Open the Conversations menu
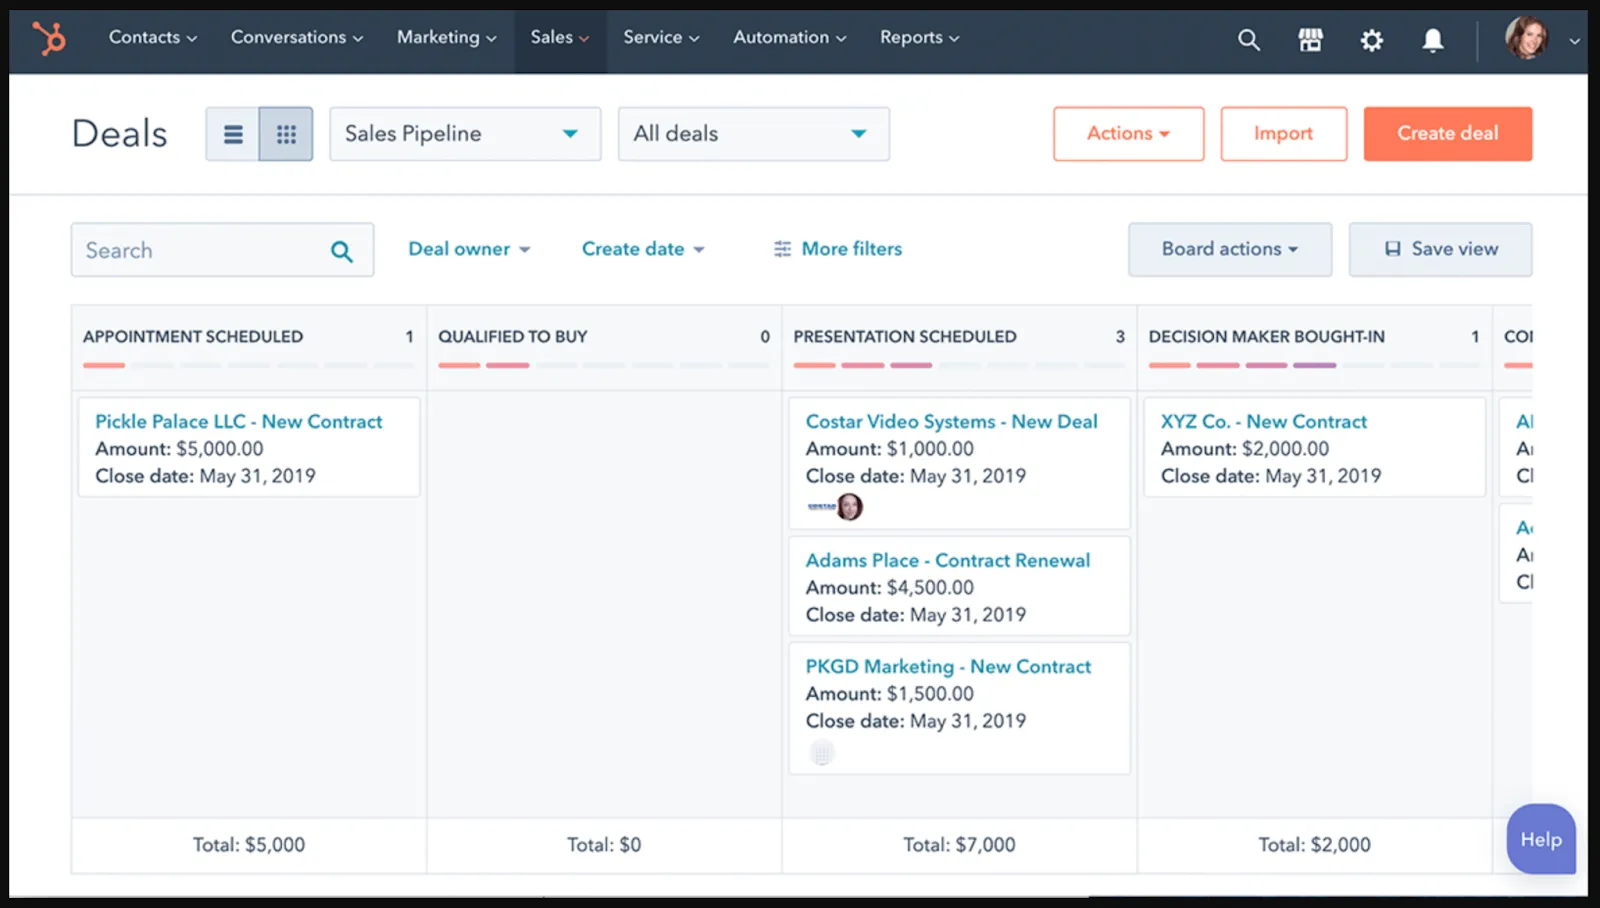Viewport: 1600px width, 908px height. 297,37
